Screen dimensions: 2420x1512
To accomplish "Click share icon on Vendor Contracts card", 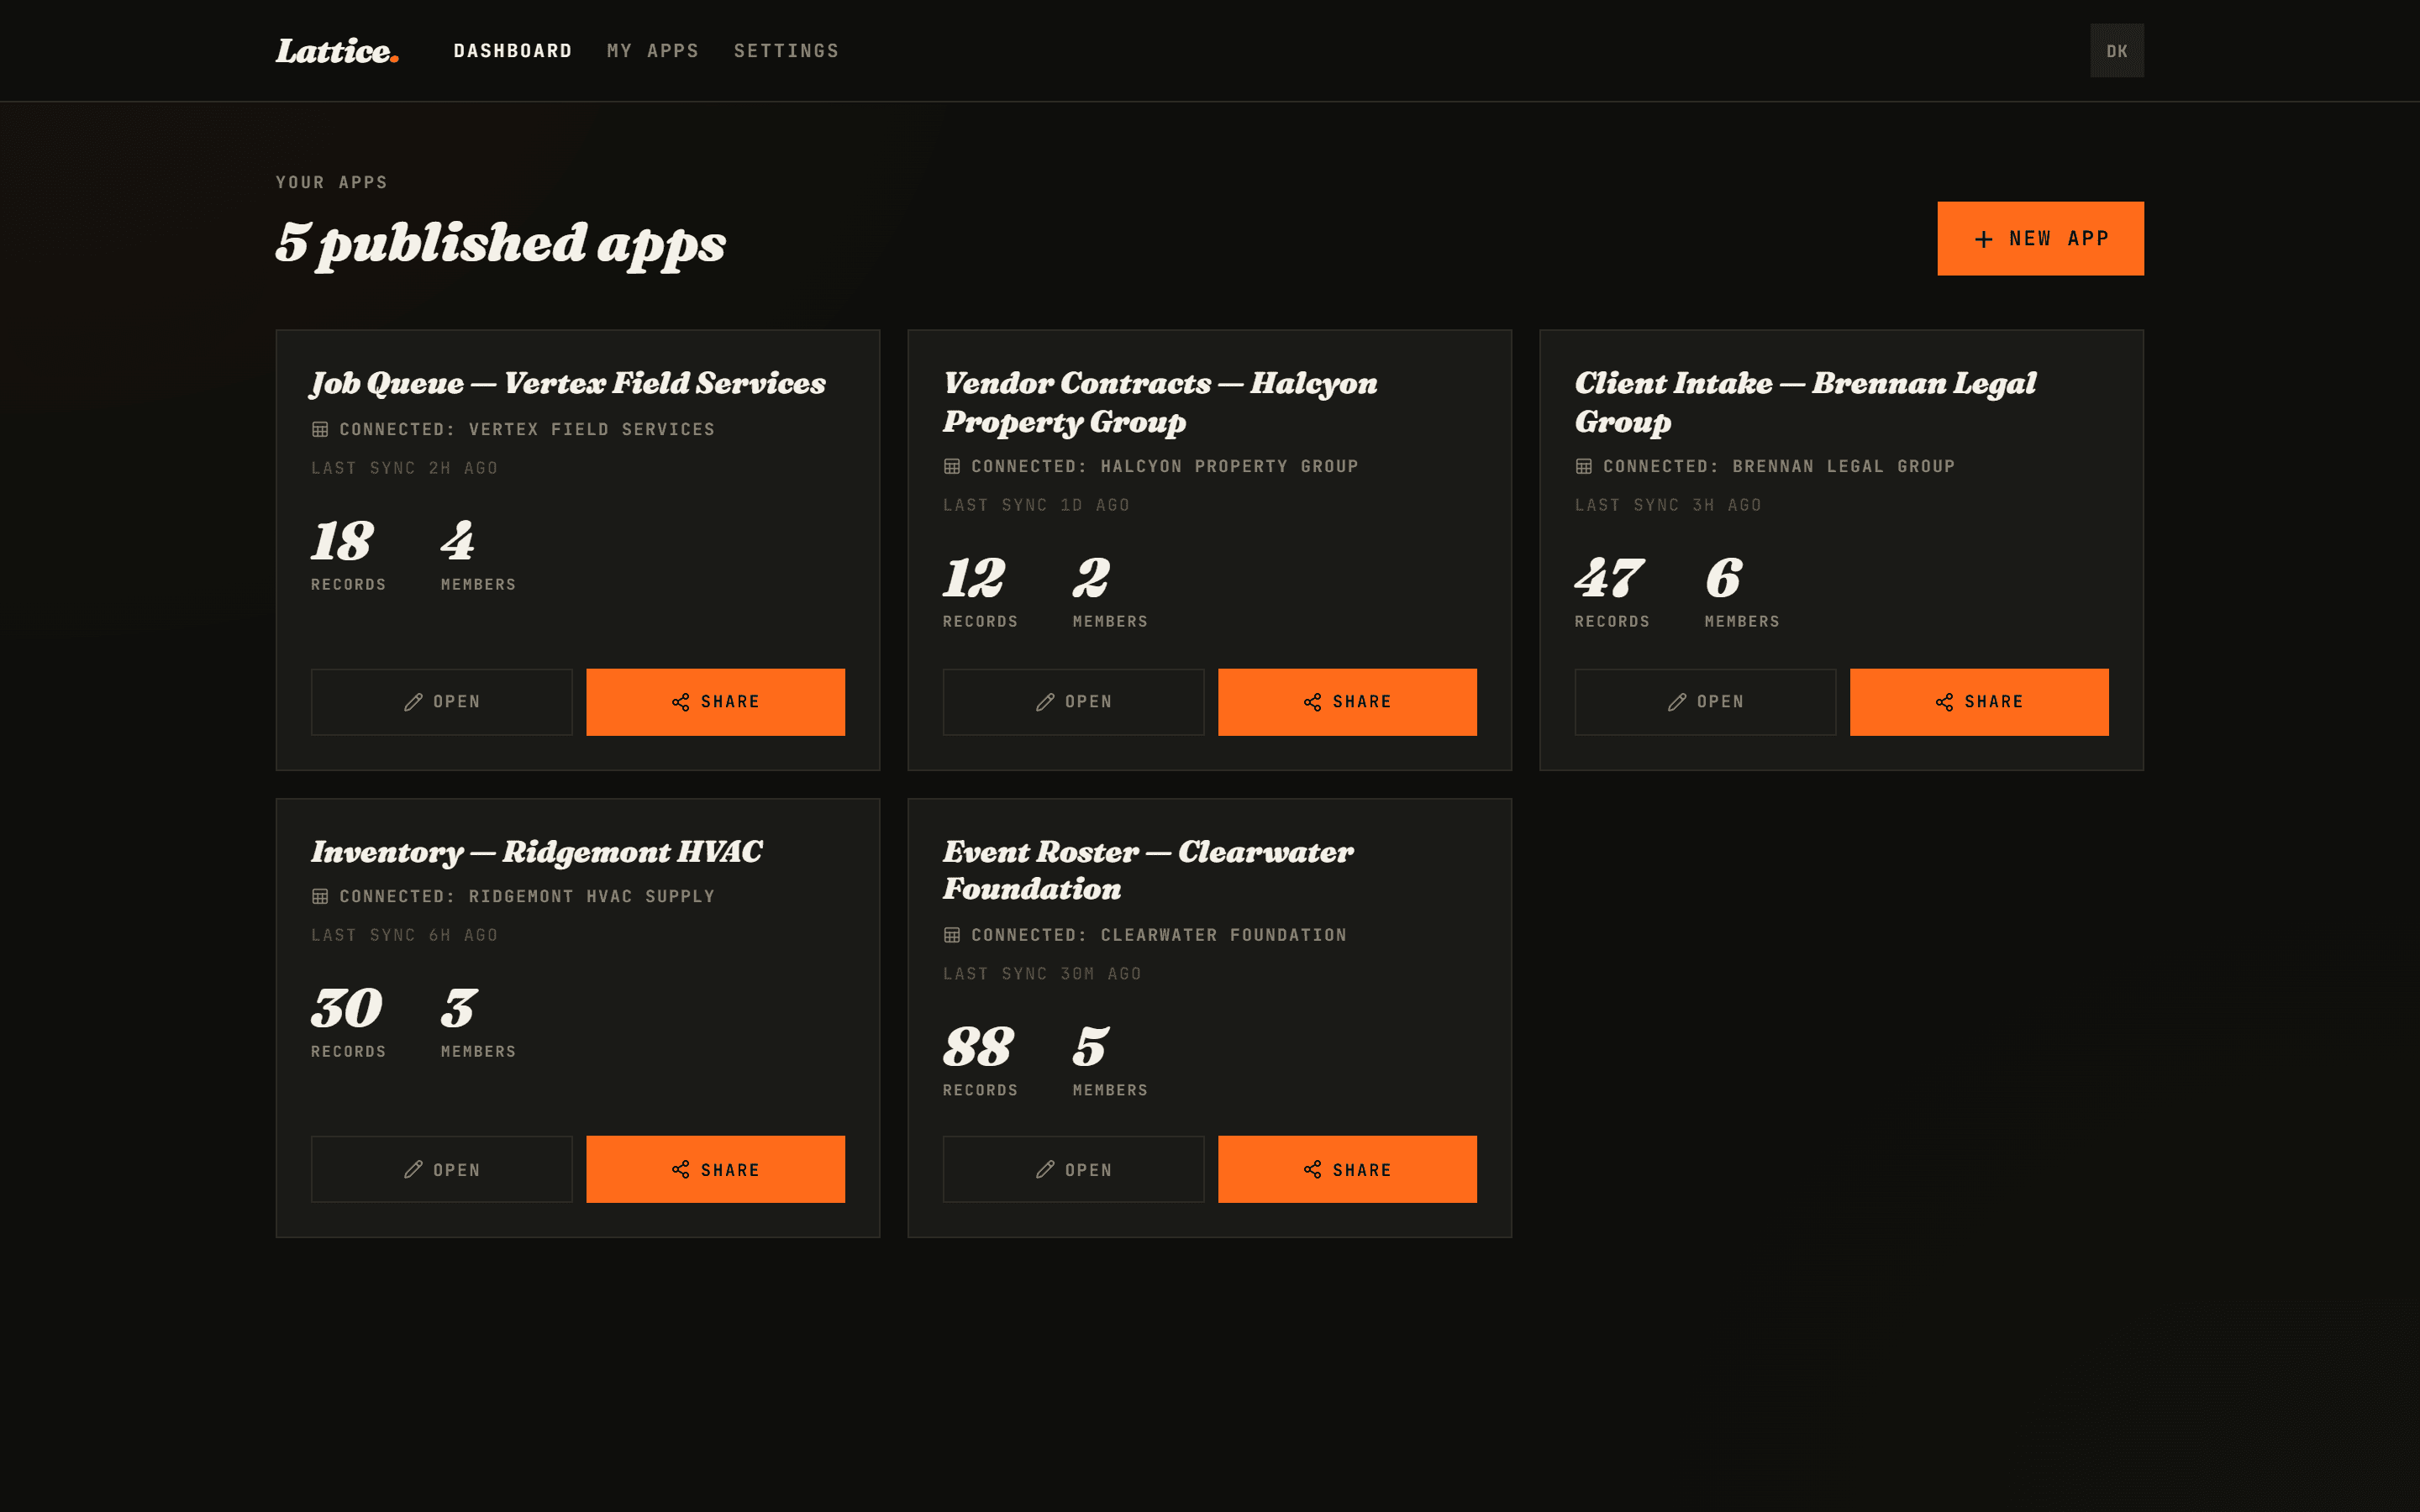I will coord(1313,702).
